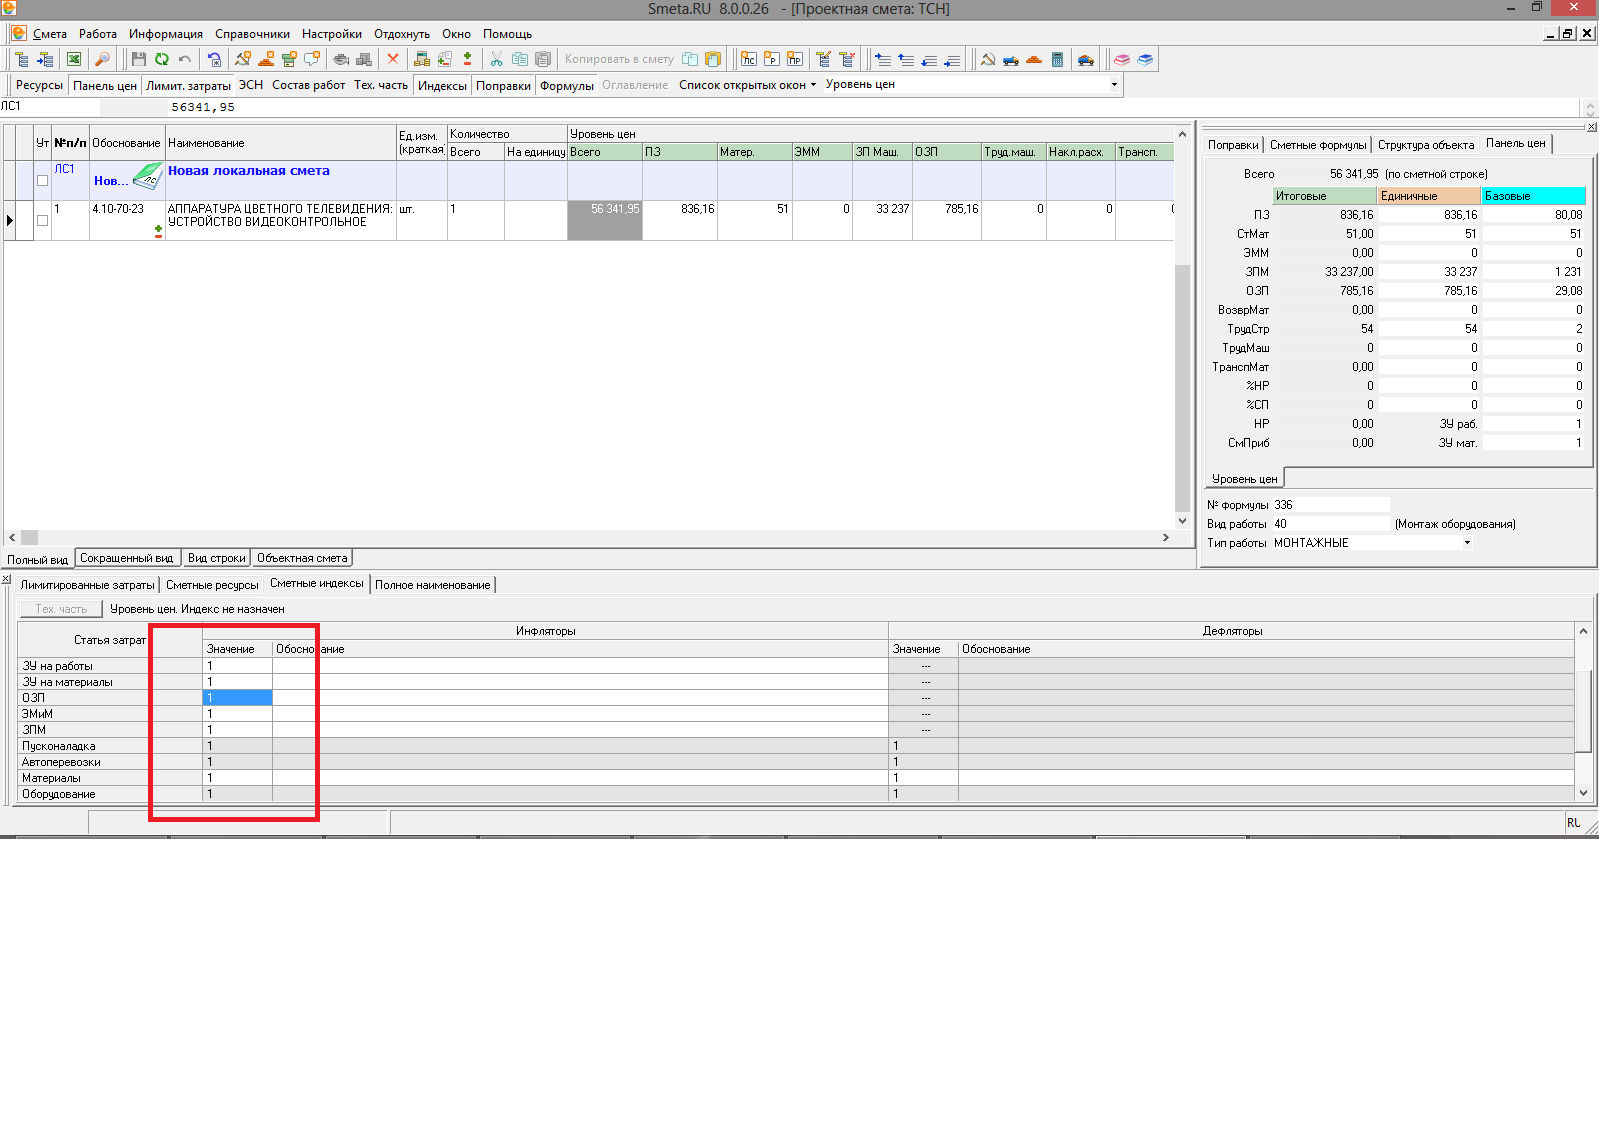Click the red X delete icon
The image size is (1599, 1122).
tap(393, 60)
